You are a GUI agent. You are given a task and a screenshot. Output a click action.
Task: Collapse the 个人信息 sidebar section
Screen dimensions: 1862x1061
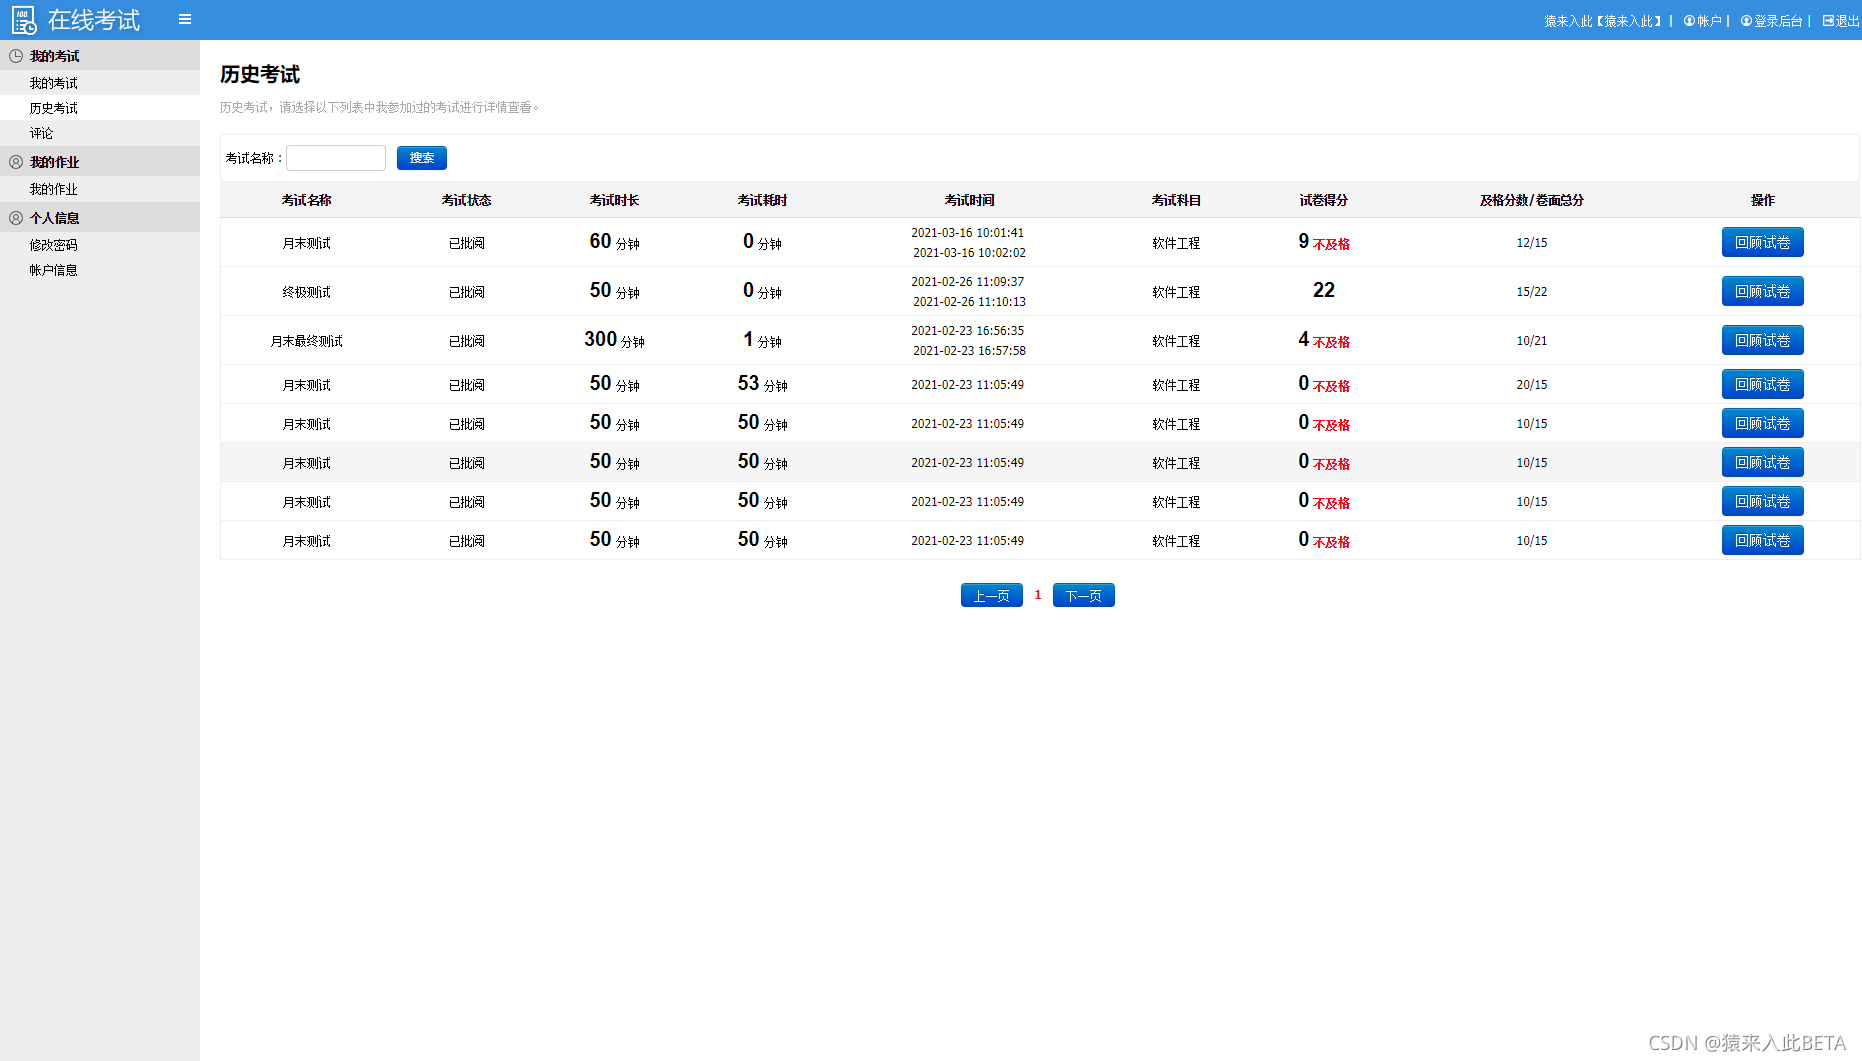[x=100, y=218]
